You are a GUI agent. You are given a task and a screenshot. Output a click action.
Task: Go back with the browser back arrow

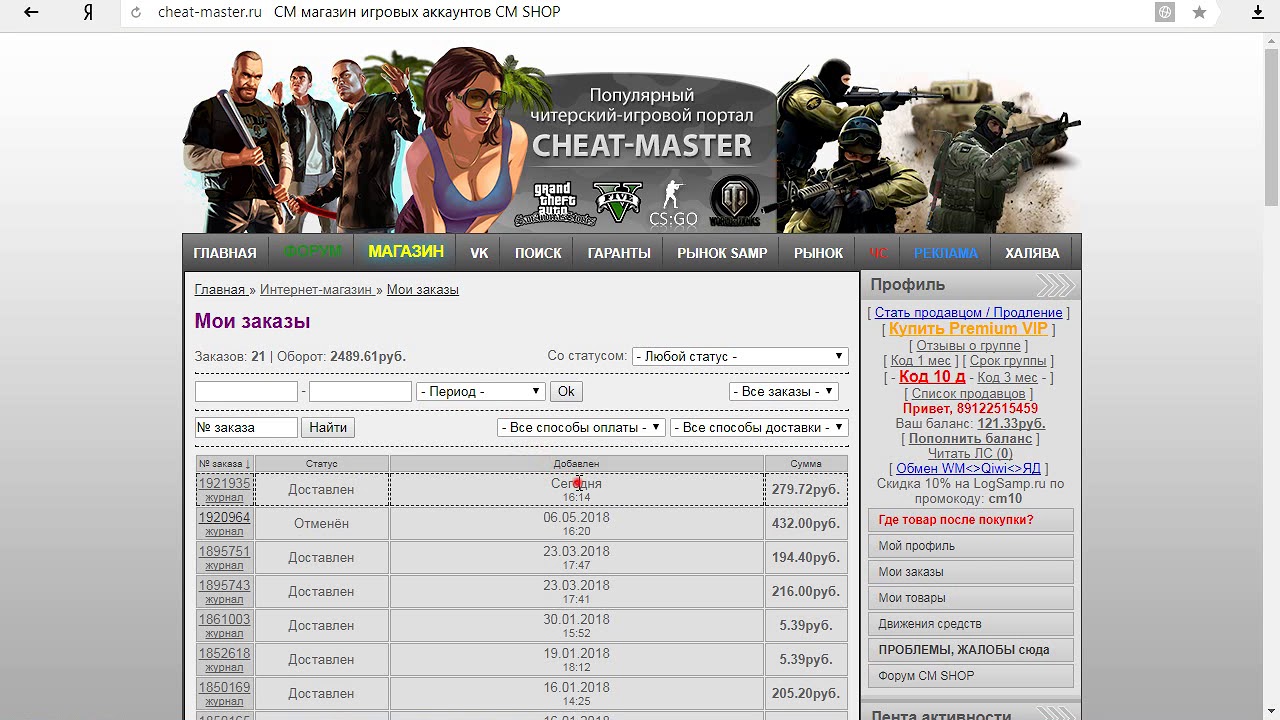(31, 13)
